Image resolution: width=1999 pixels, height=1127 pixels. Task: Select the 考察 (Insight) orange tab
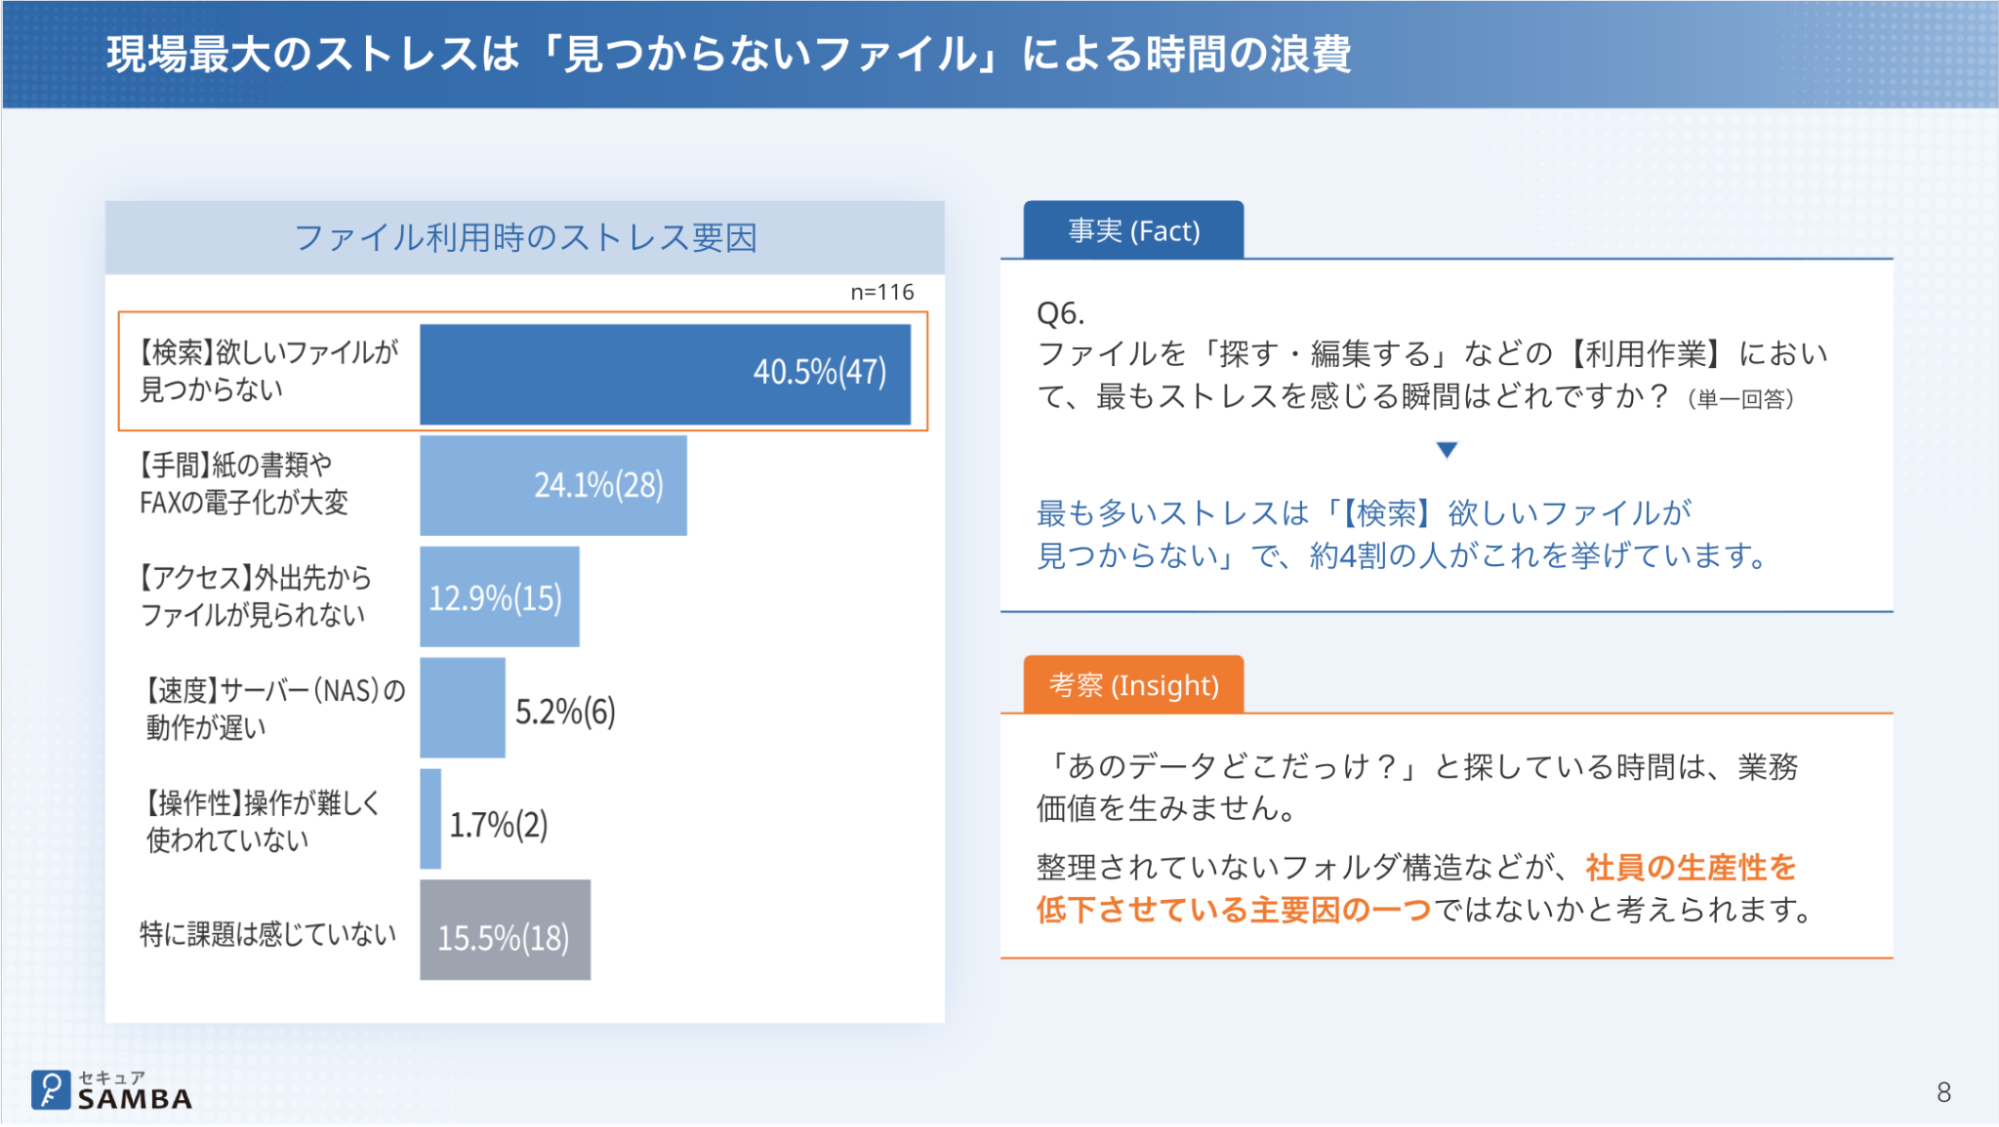1133,686
